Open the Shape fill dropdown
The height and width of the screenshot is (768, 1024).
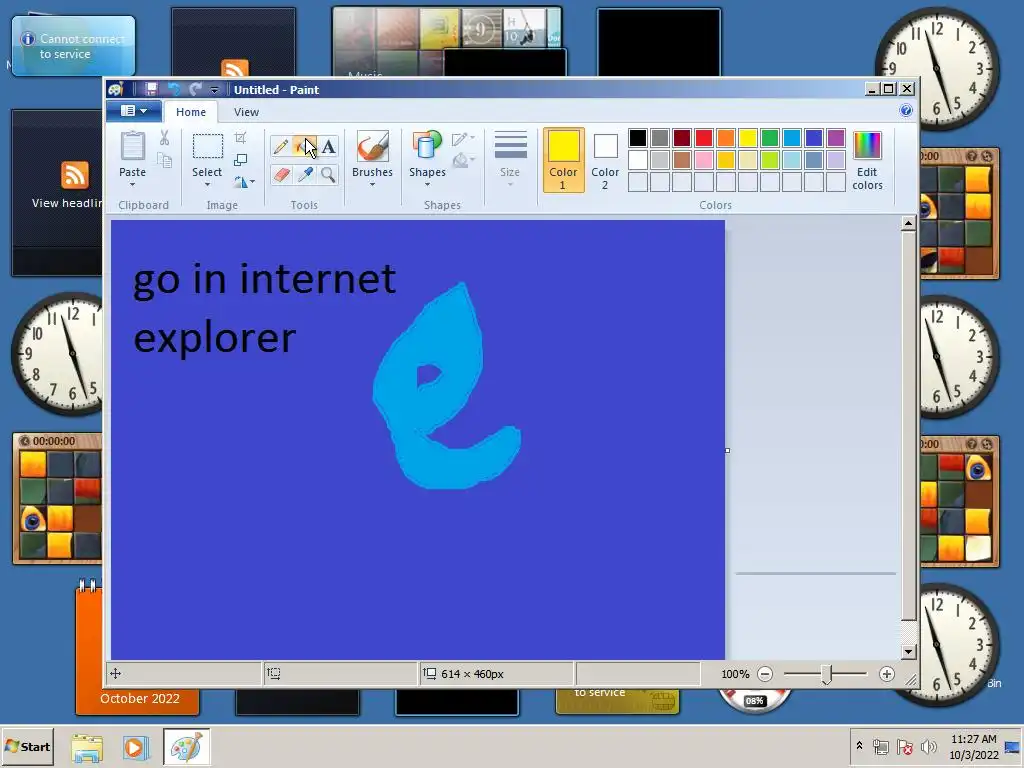463,160
